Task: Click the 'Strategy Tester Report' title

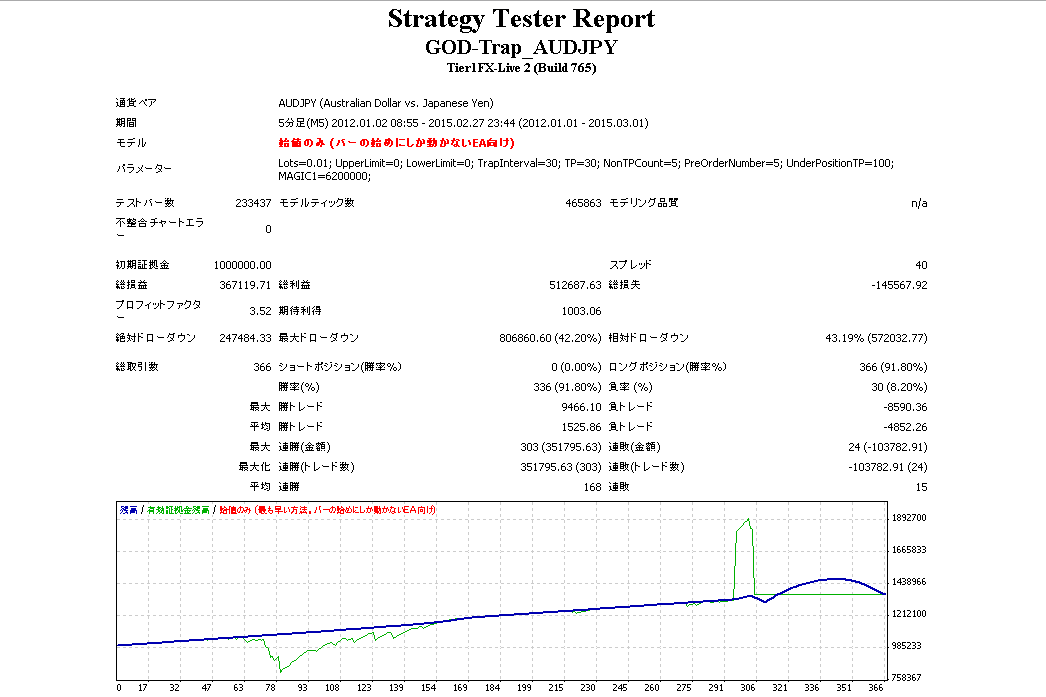Action: coord(521,19)
